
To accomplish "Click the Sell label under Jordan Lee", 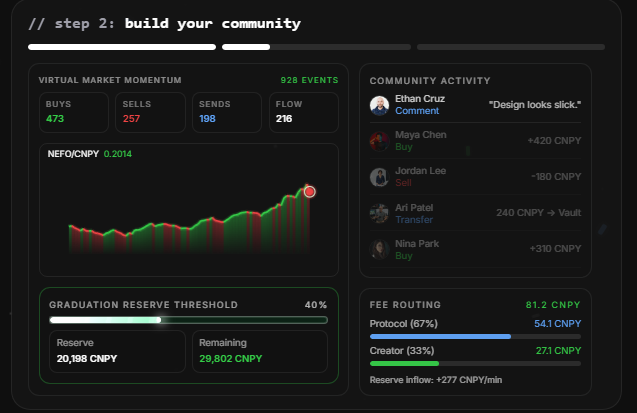I will (403, 183).
